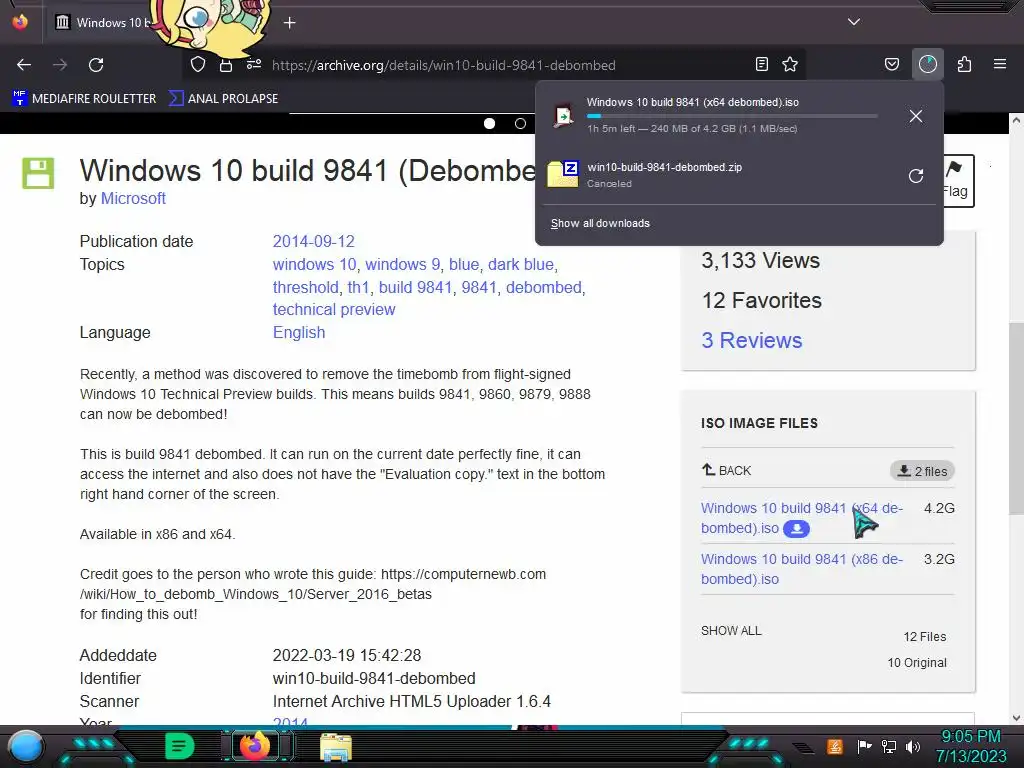Open the 3 Reviews link
Viewport: 1024px width, 768px height.
pos(752,340)
